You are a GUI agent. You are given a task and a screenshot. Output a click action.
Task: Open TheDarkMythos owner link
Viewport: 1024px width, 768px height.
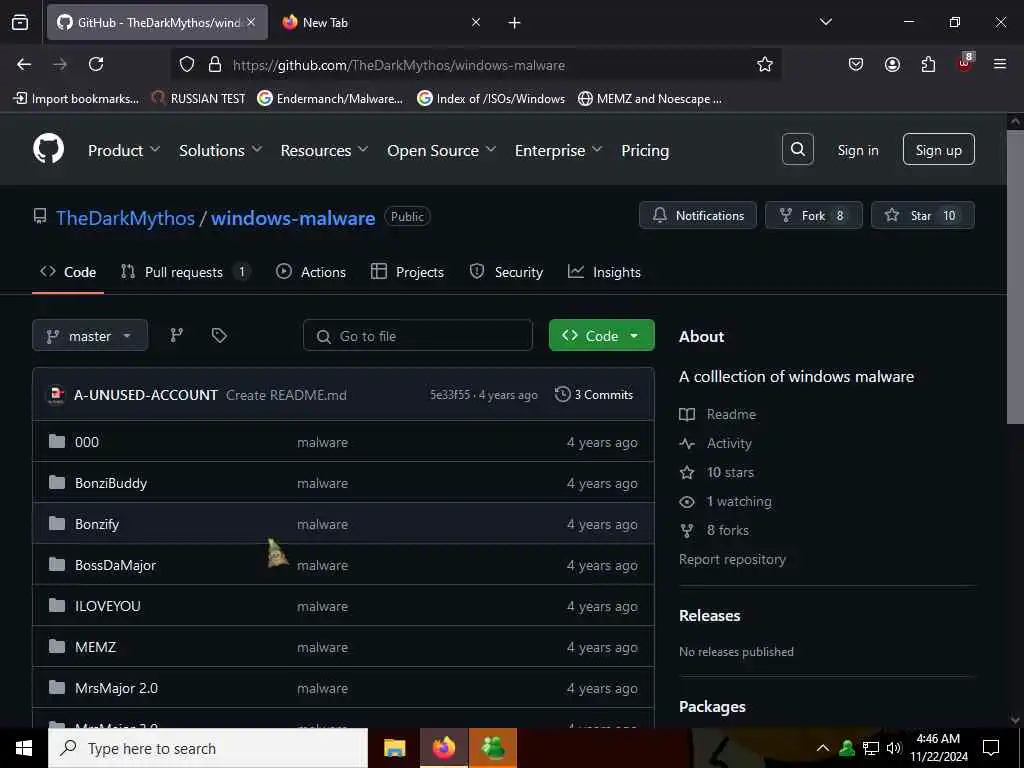coord(125,217)
